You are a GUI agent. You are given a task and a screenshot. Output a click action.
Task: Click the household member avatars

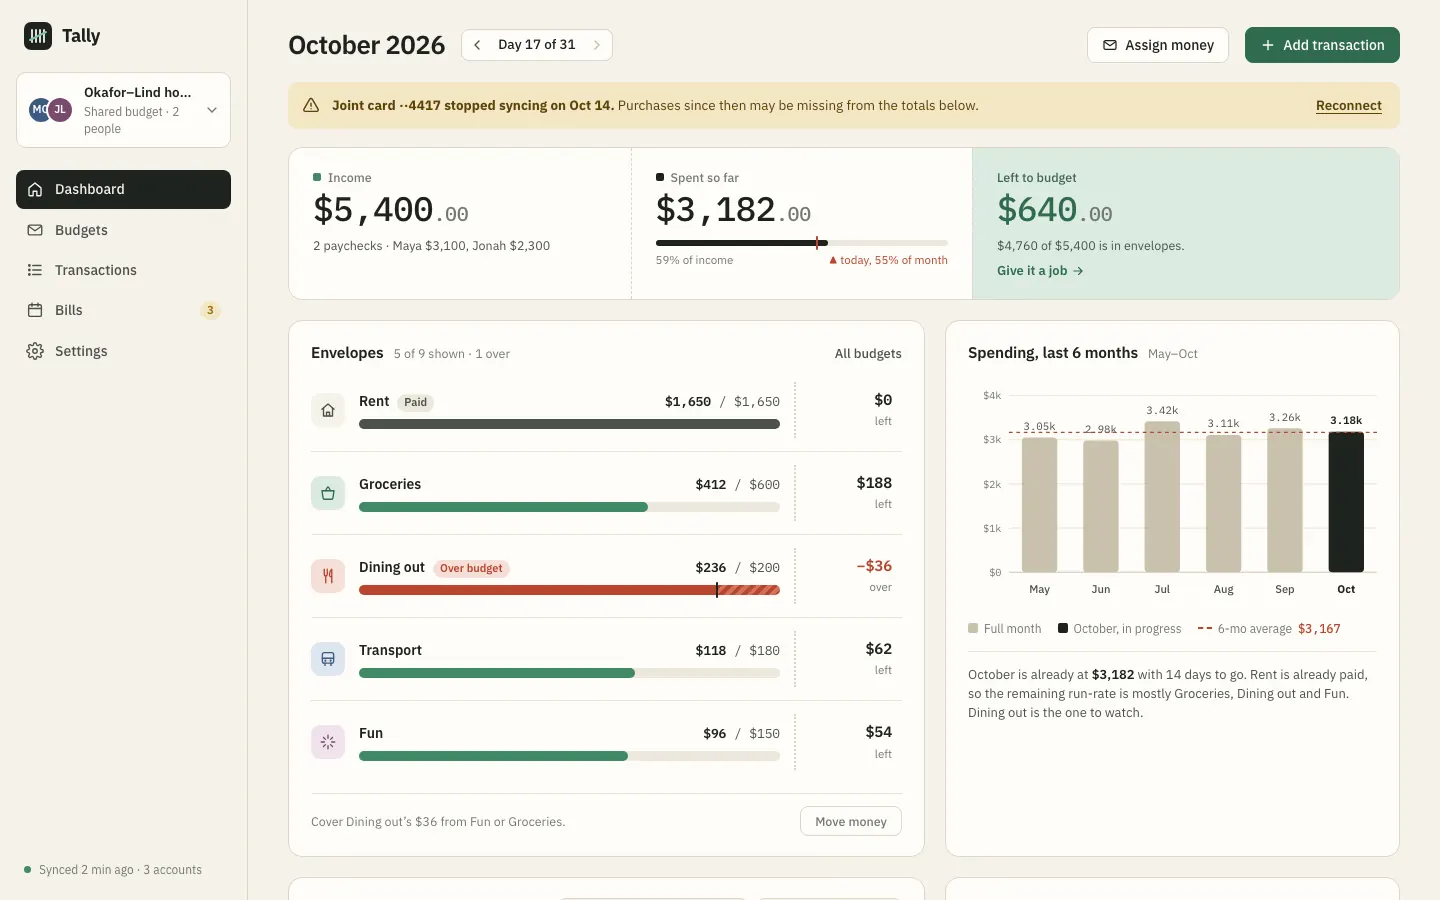click(x=50, y=110)
